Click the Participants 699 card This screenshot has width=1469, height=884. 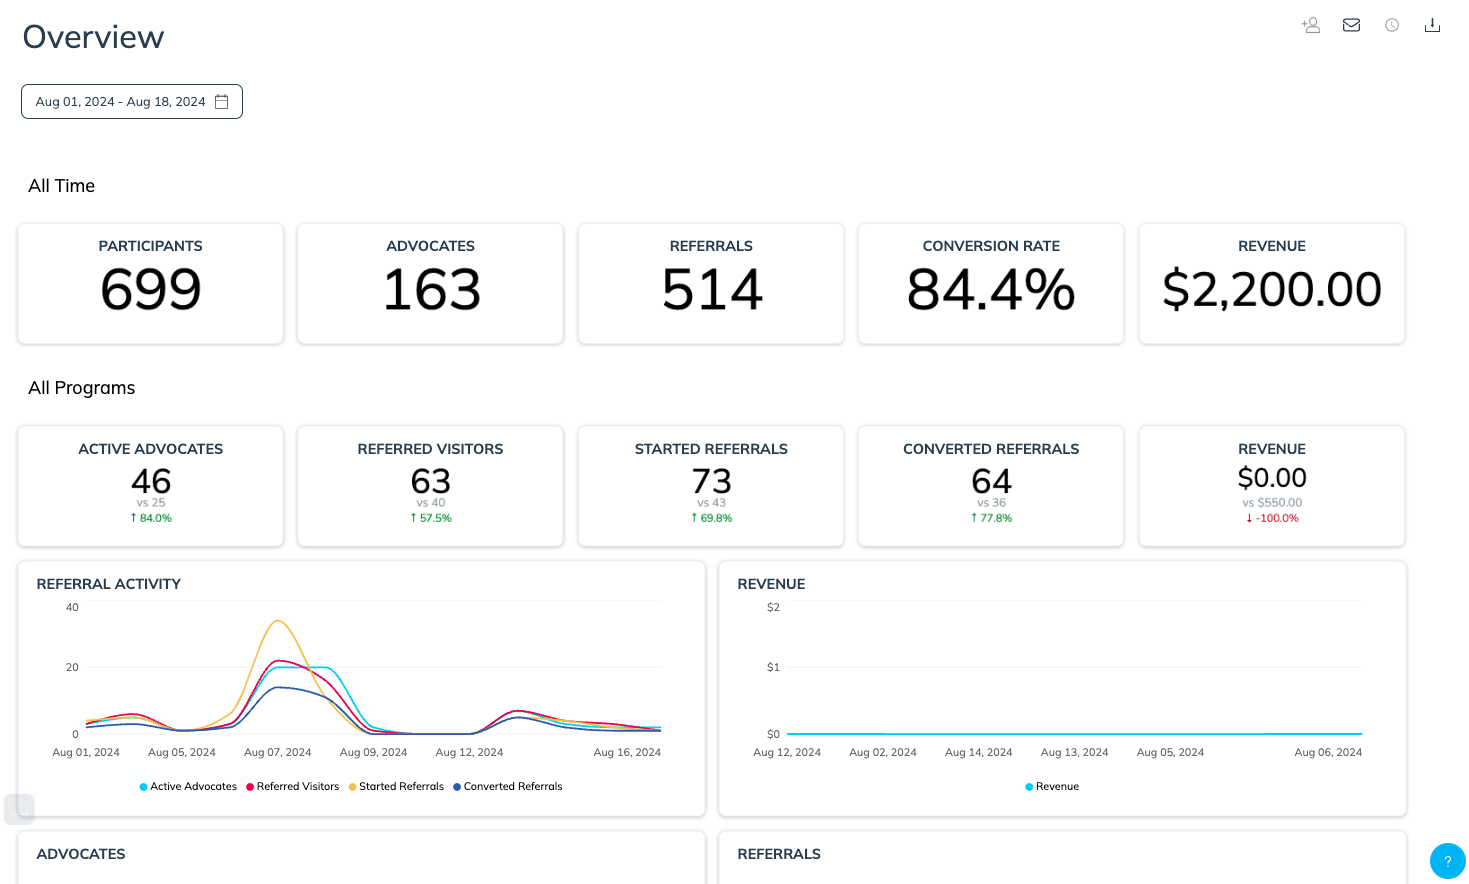pyautogui.click(x=151, y=283)
